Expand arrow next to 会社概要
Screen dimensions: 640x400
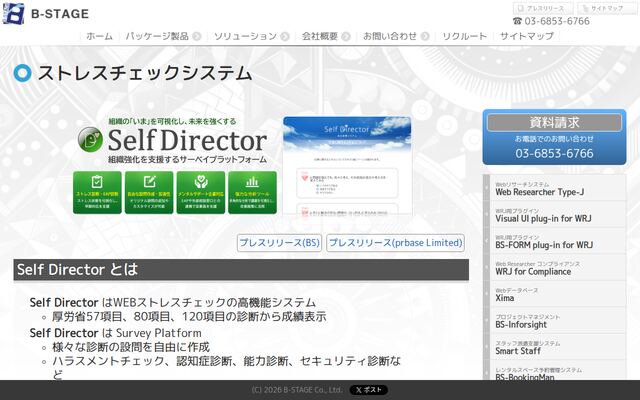tap(346, 36)
